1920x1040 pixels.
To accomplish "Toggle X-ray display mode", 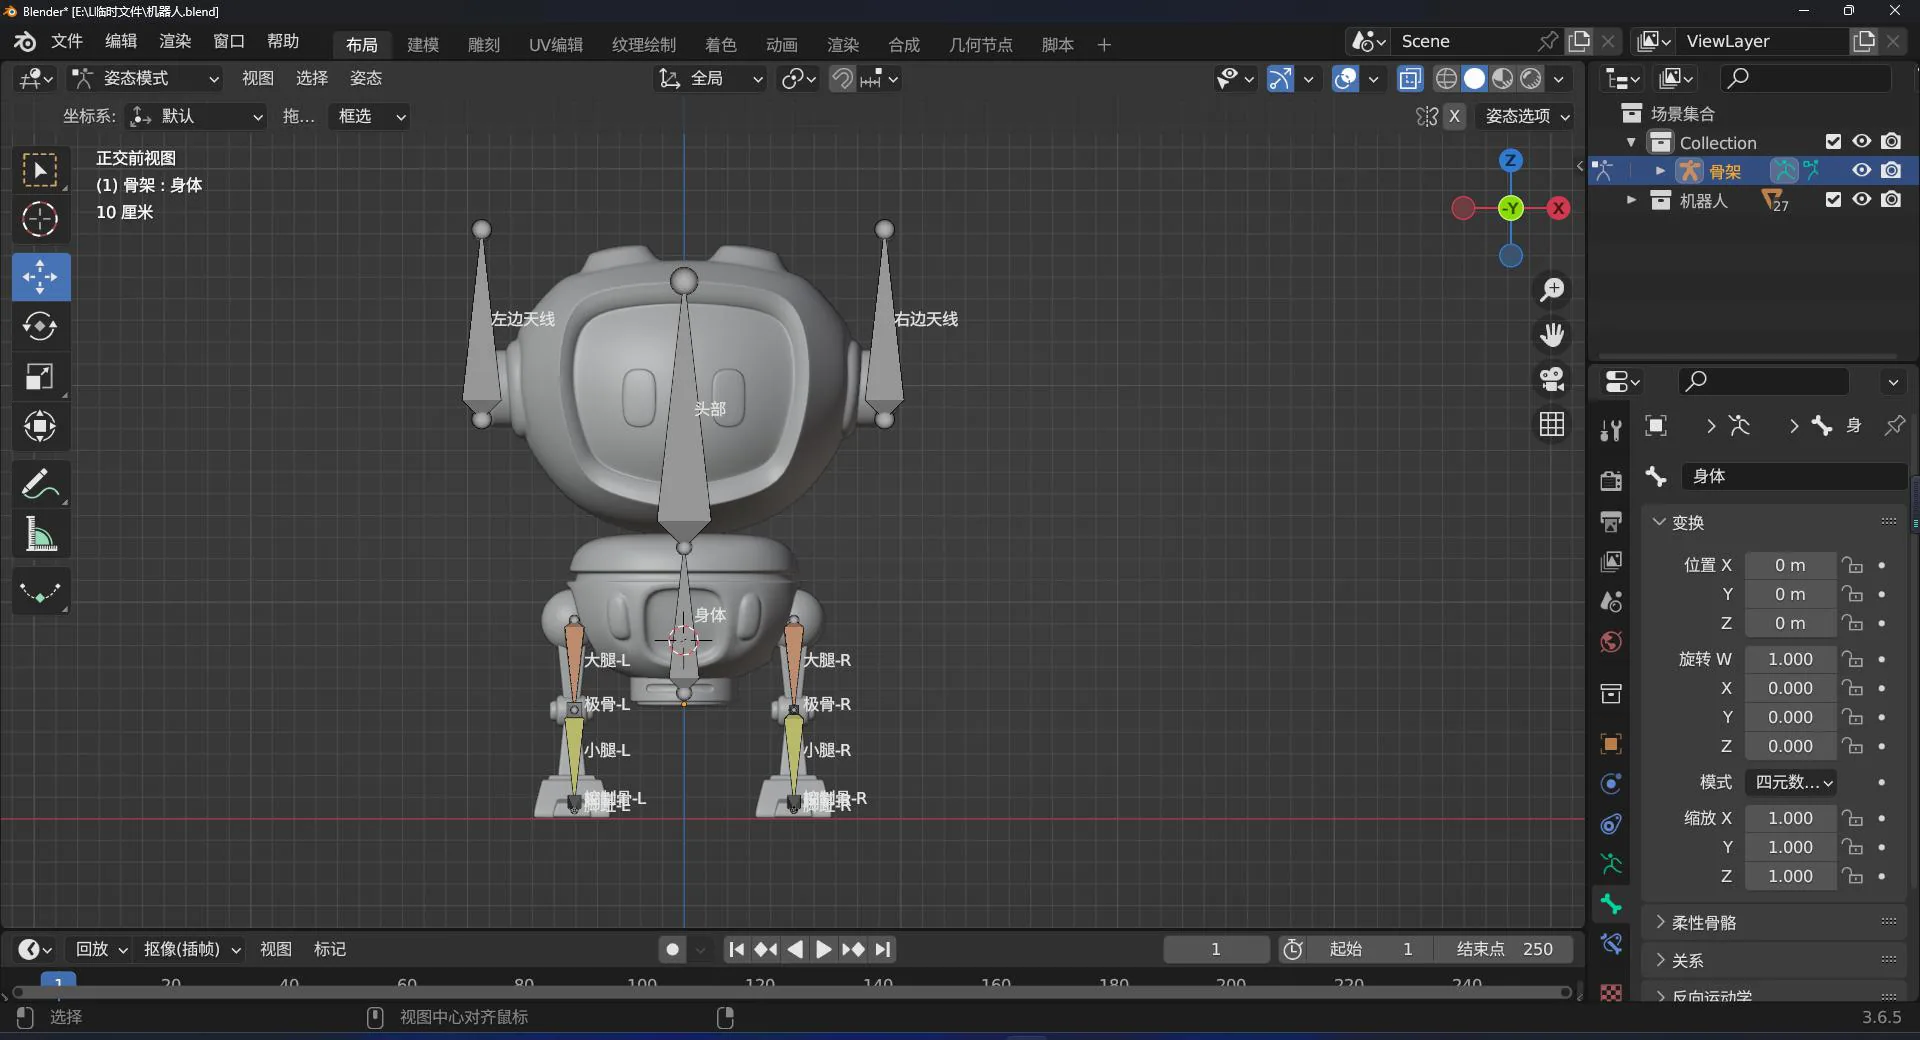I will coord(1410,79).
